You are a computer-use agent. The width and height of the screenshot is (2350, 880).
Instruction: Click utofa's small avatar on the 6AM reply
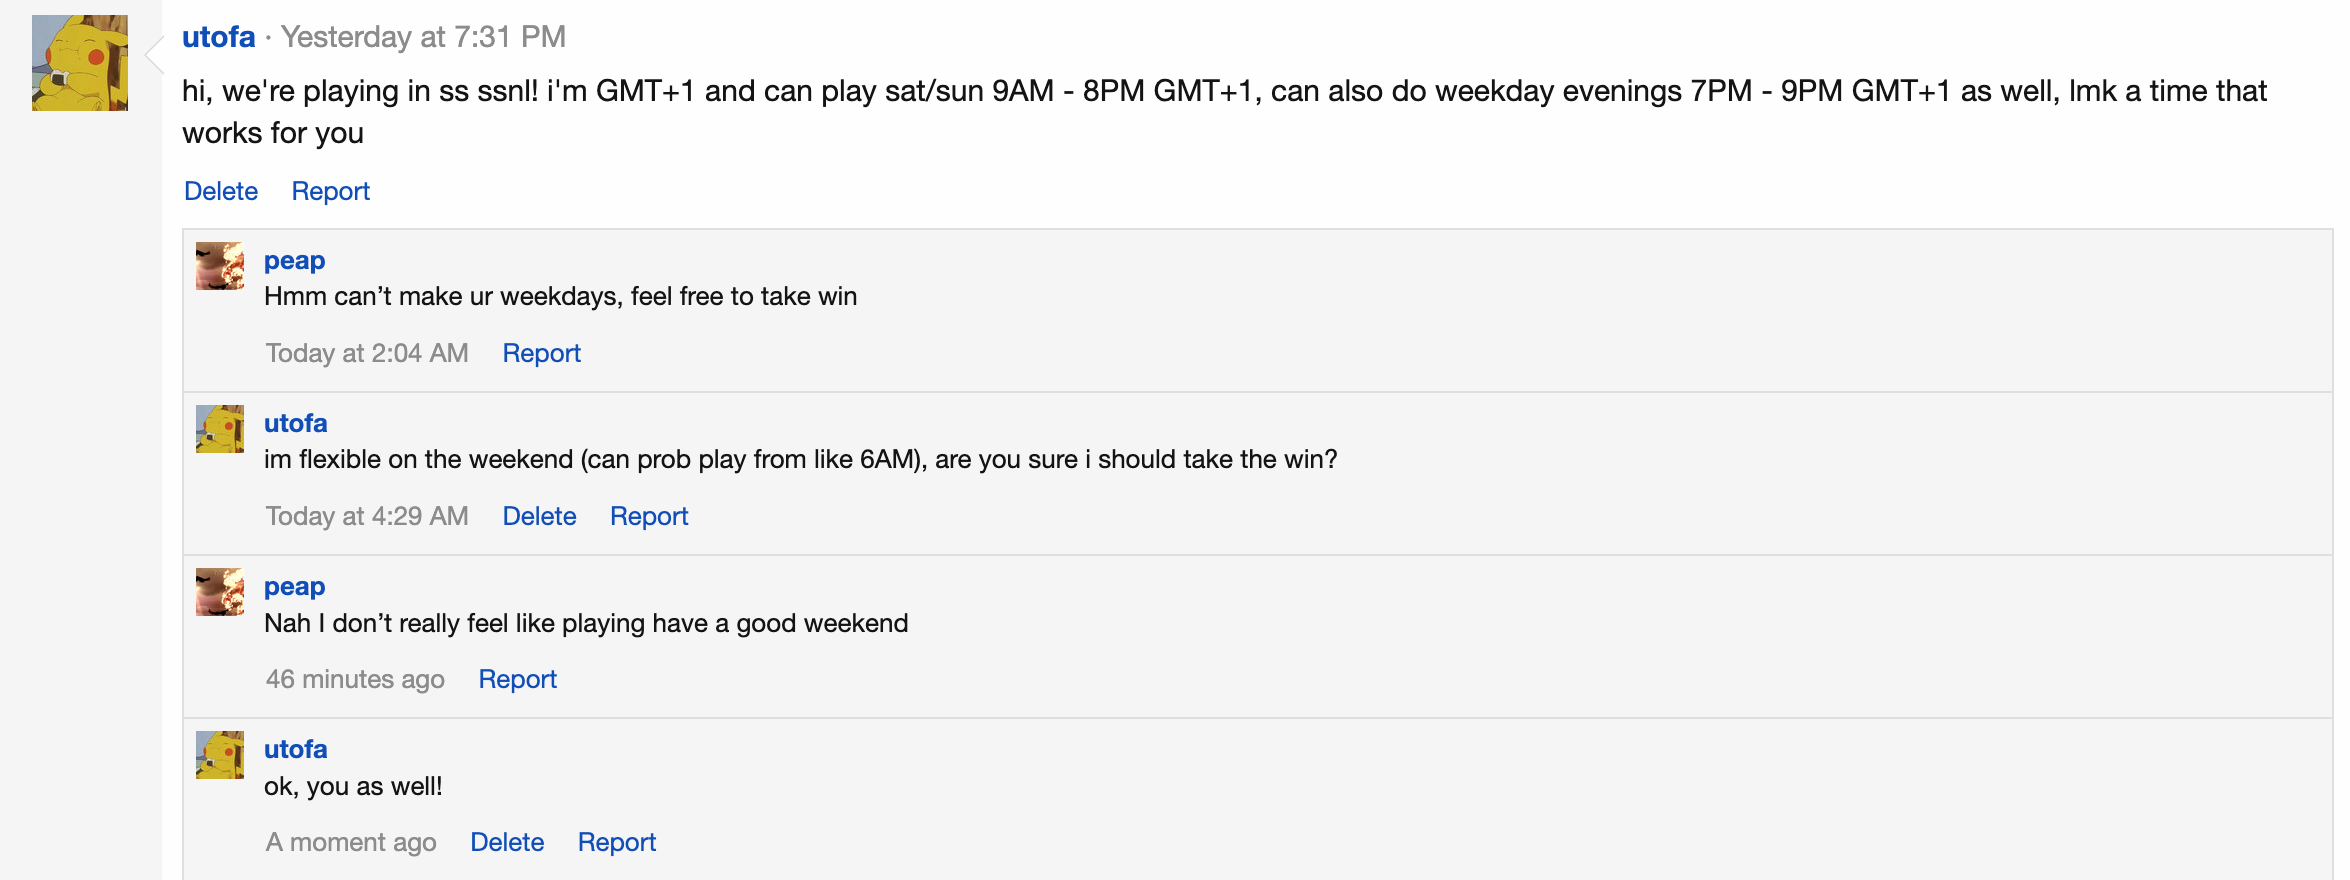220,429
